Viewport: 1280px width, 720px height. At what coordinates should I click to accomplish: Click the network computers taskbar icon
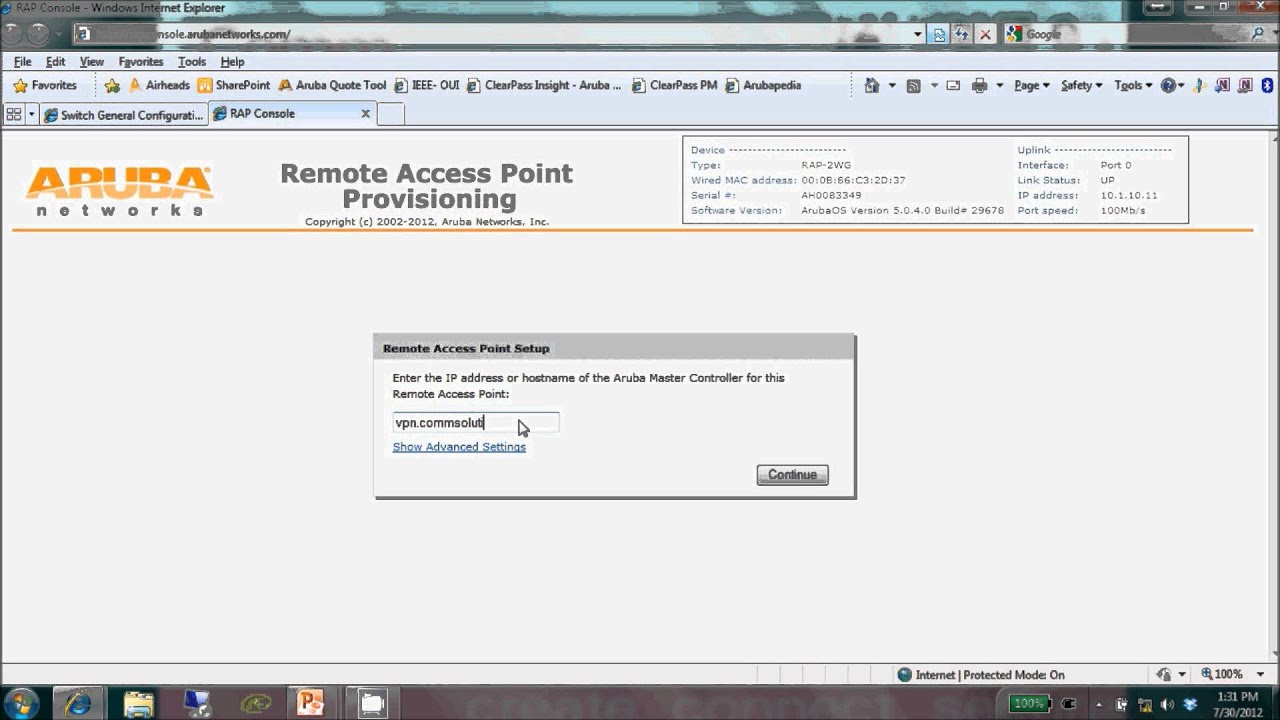199,703
